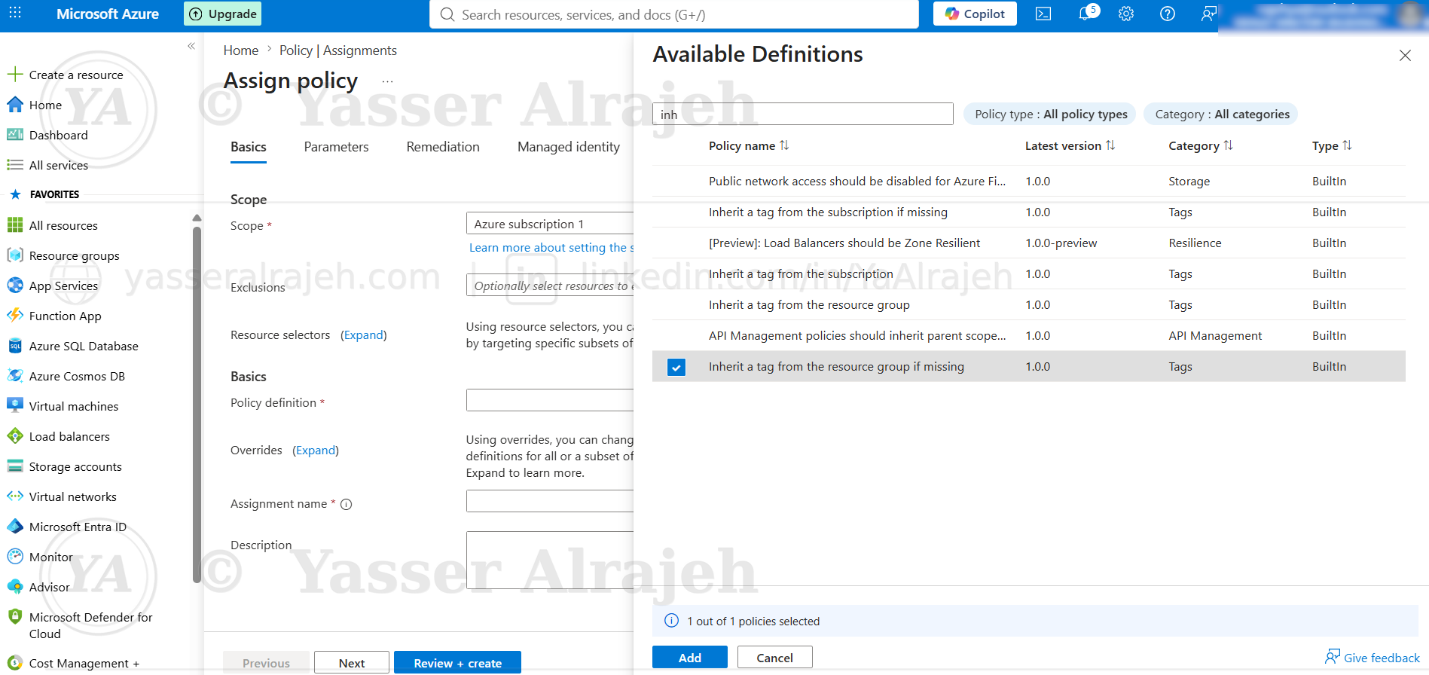Open notifications bell icon

point(1086,14)
